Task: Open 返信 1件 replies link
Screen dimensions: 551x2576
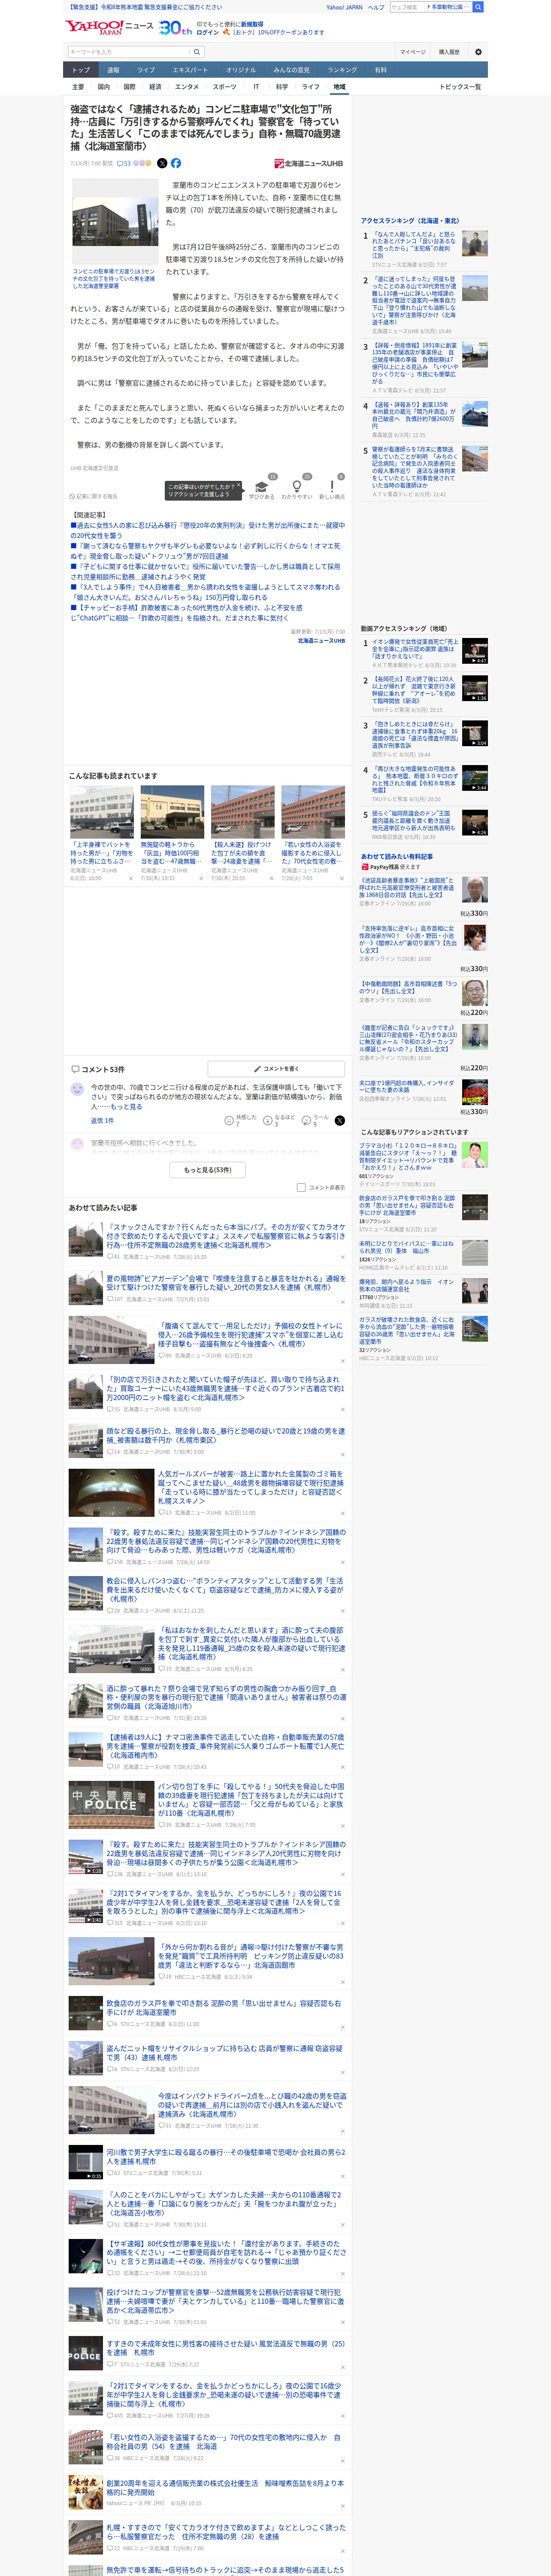Action: [102, 1121]
